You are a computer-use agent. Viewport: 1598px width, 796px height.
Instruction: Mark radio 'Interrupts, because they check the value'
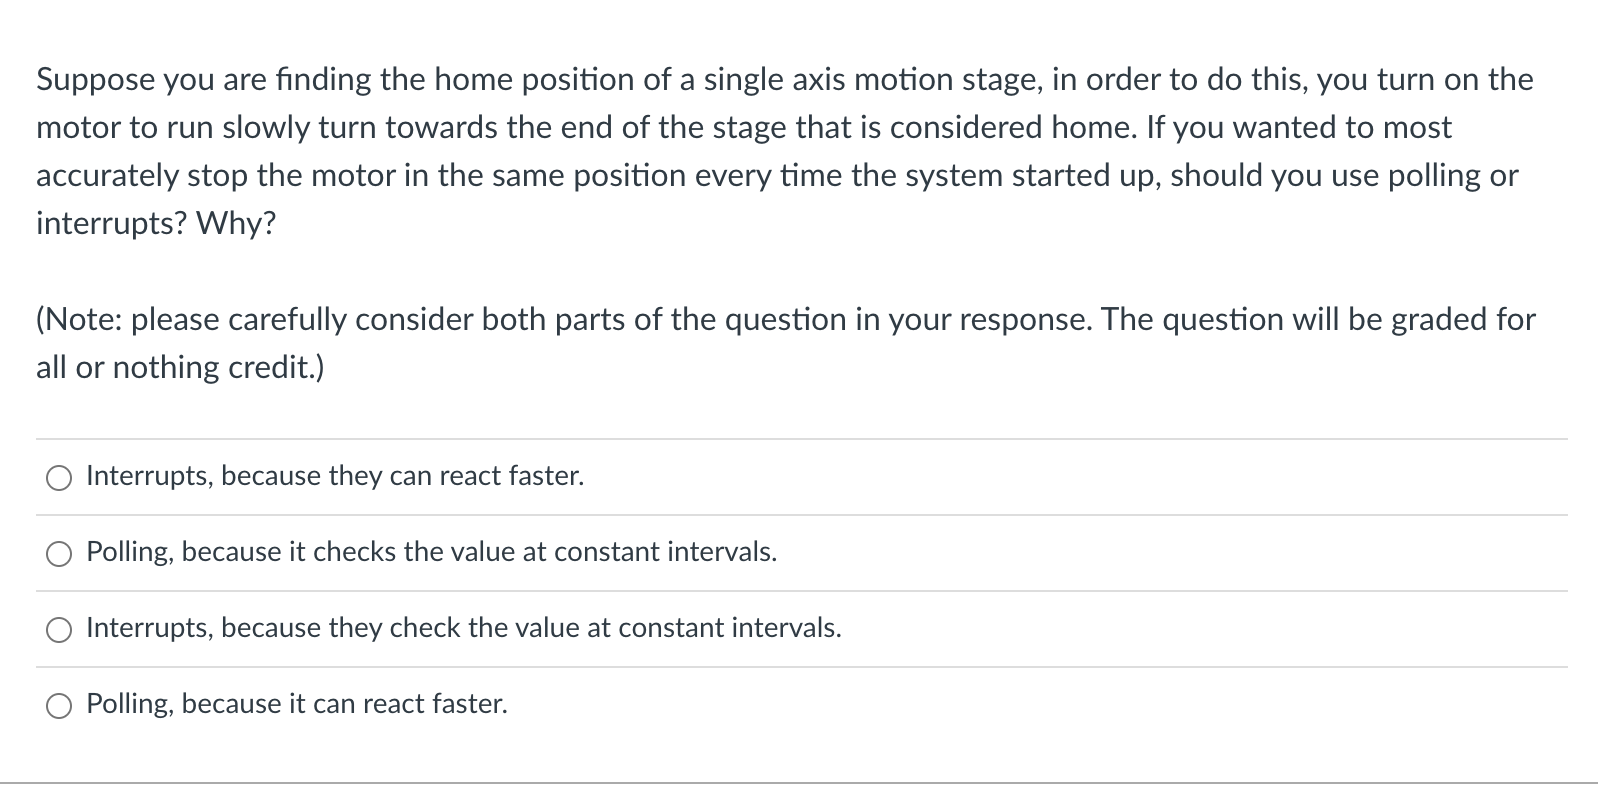[59, 631]
